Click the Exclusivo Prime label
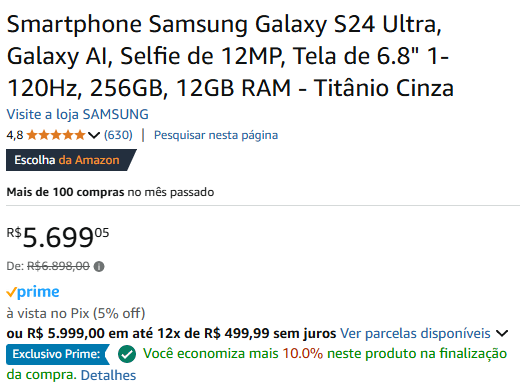 (x=58, y=354)
